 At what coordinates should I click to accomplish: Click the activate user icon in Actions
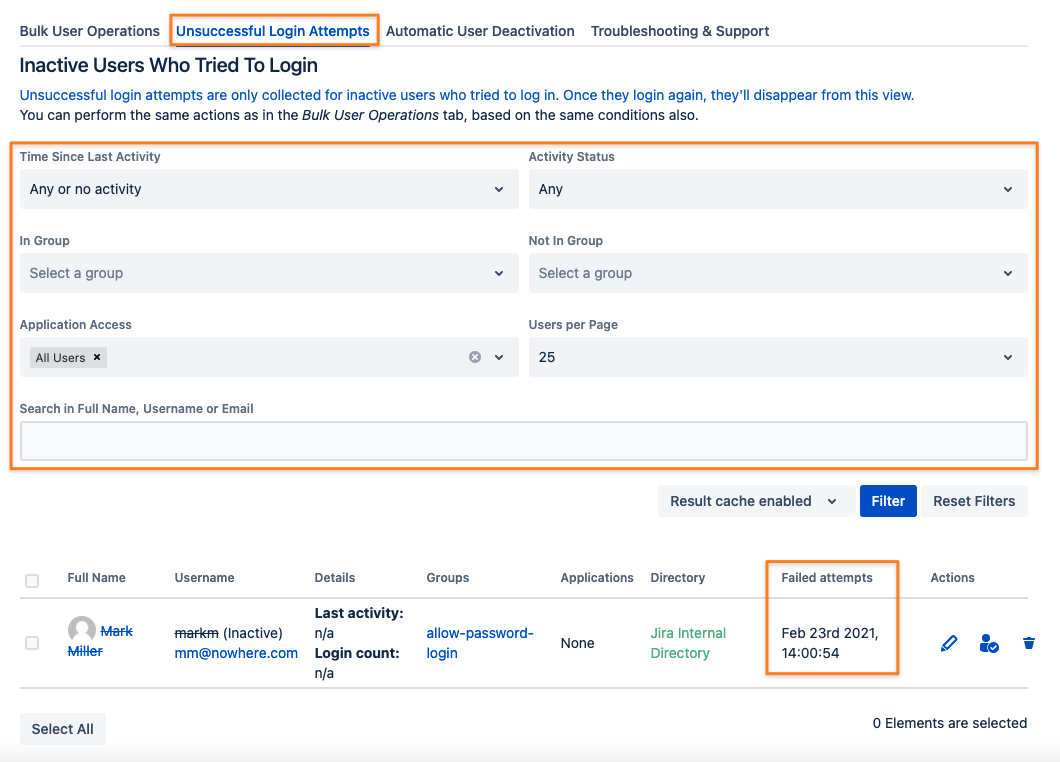pos(988,643)
